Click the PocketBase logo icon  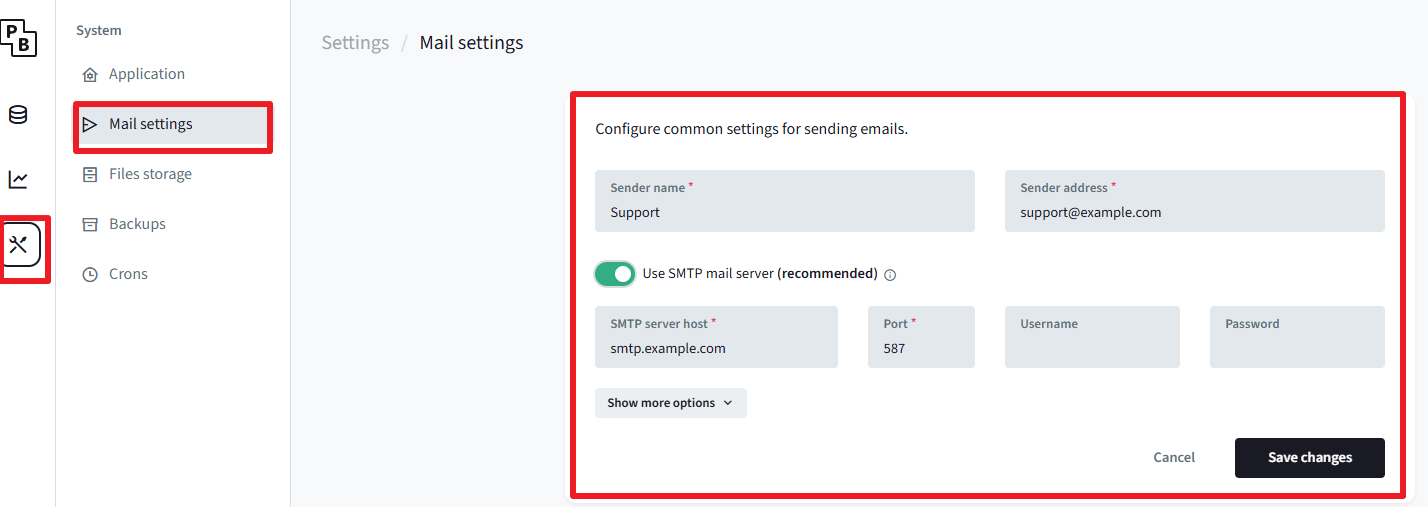click(18, 37)
